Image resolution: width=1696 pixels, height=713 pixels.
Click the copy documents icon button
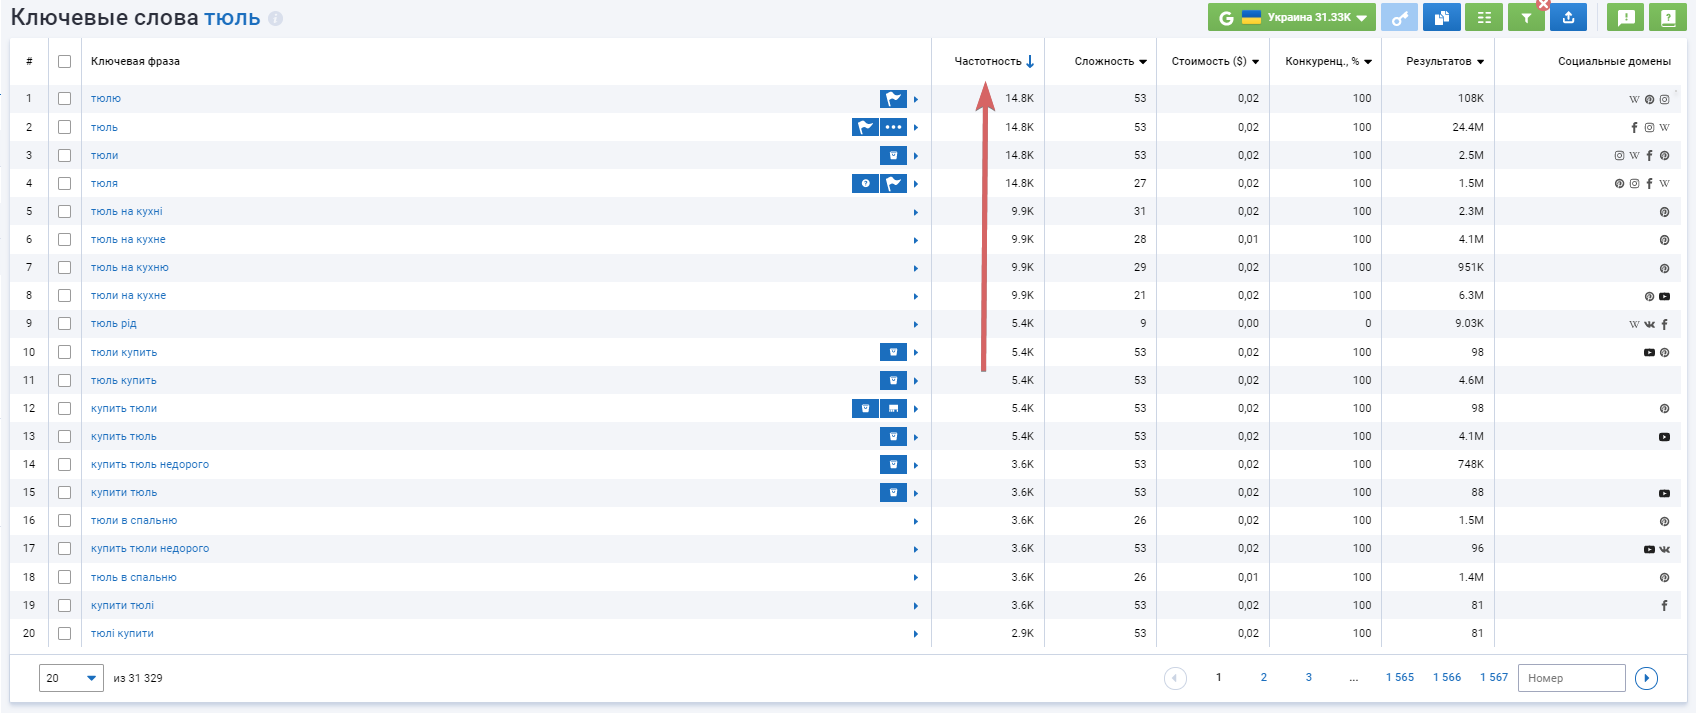pos(1442,18)
